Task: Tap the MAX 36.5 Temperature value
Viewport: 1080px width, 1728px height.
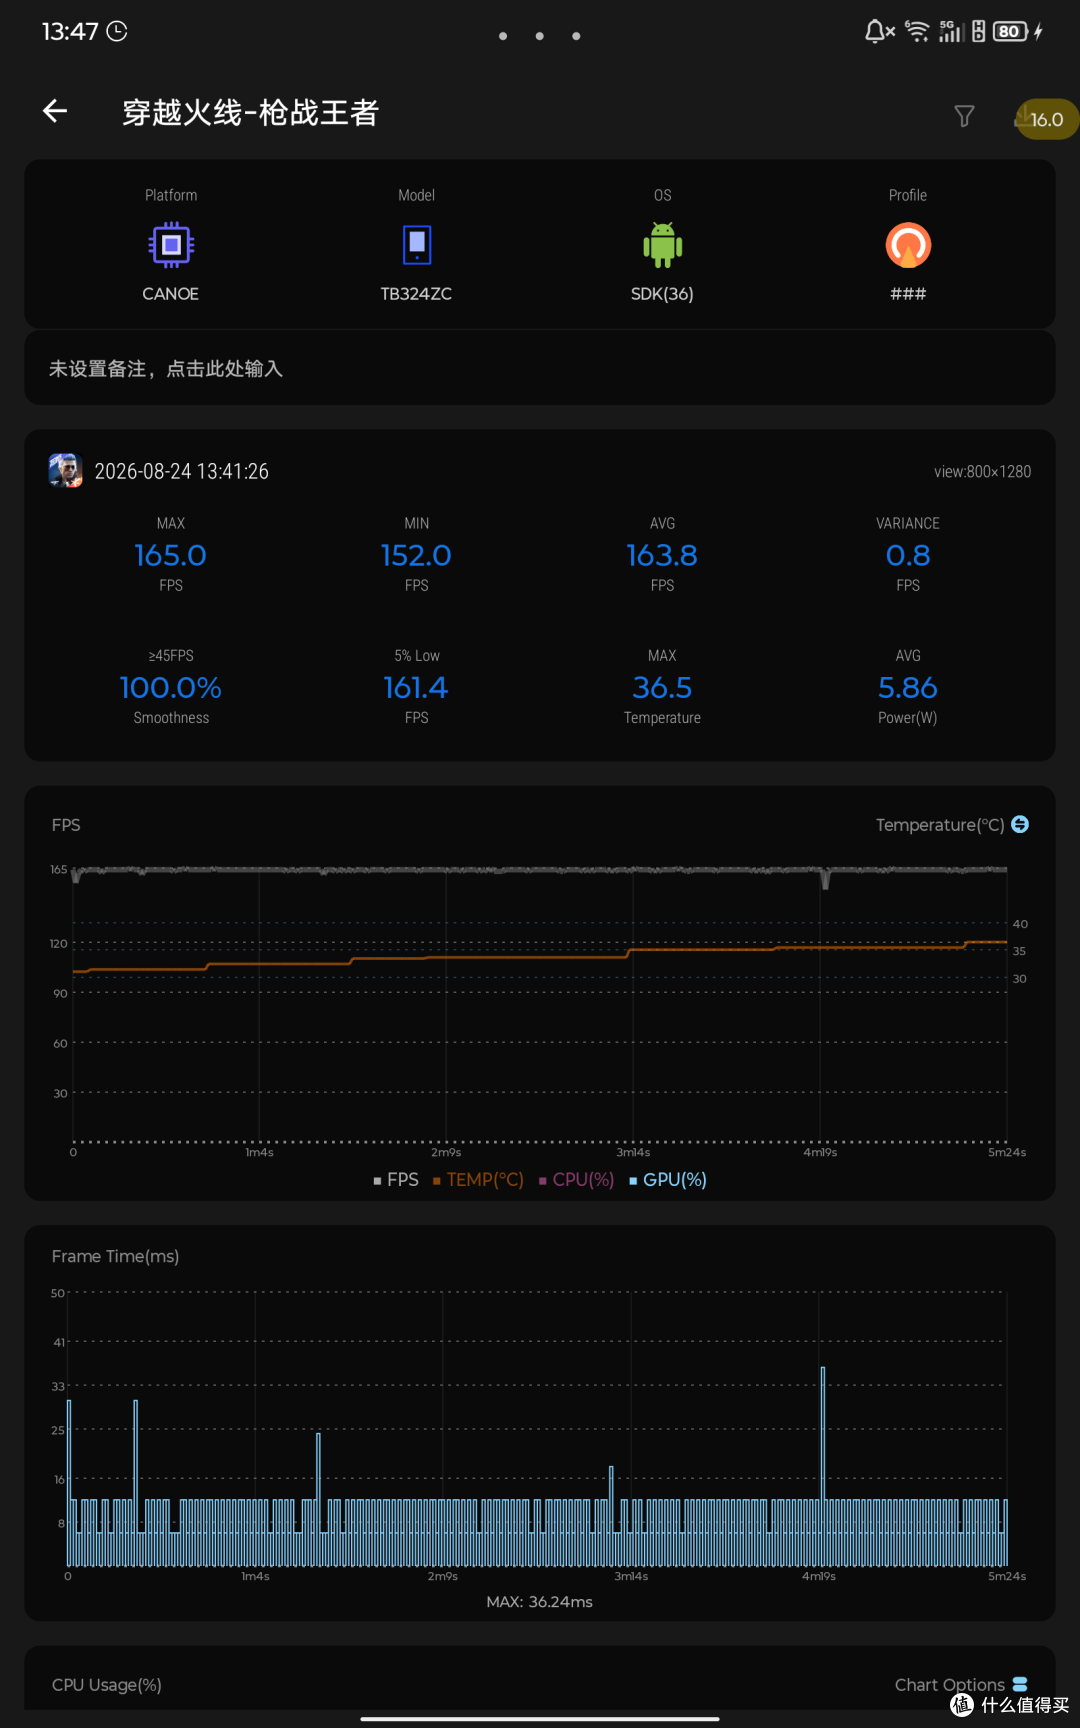Action: [x=662, y=687]
